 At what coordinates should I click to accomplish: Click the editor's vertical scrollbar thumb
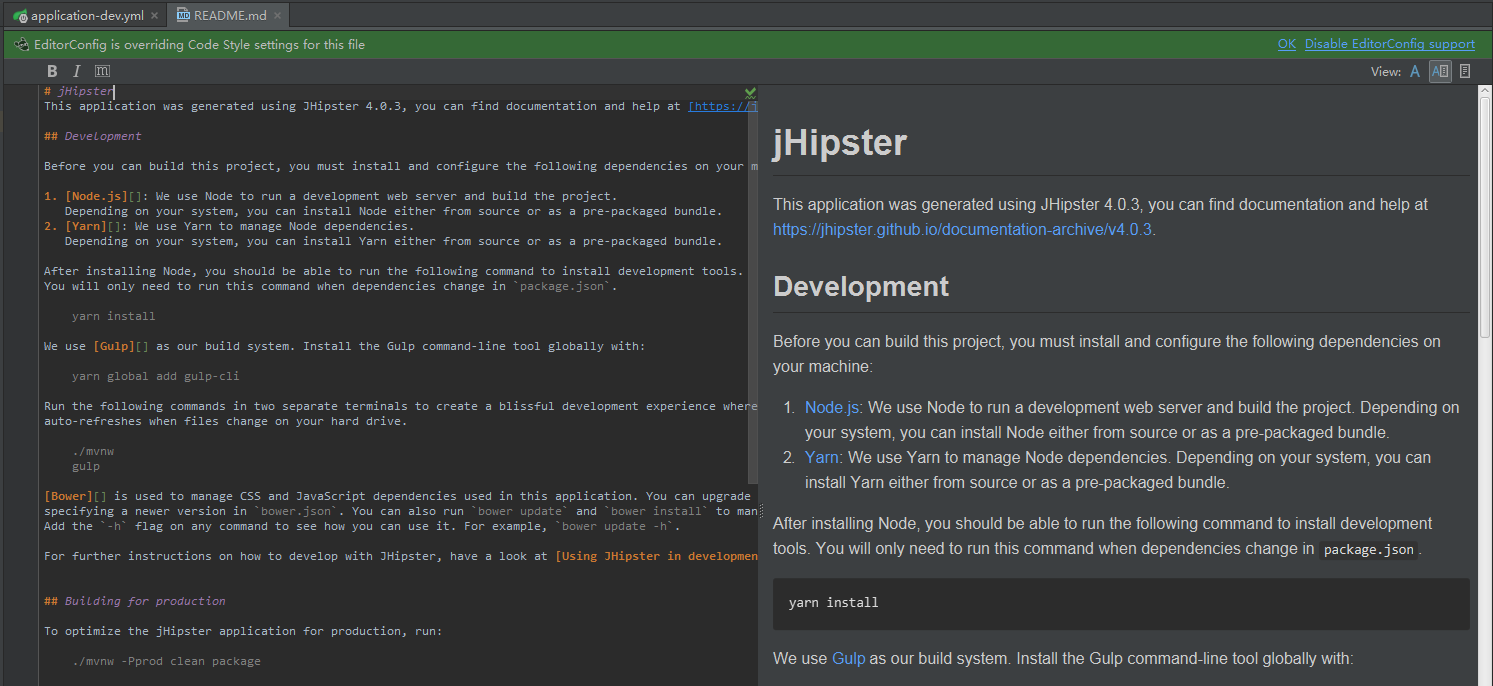click(x=752, y=290)
